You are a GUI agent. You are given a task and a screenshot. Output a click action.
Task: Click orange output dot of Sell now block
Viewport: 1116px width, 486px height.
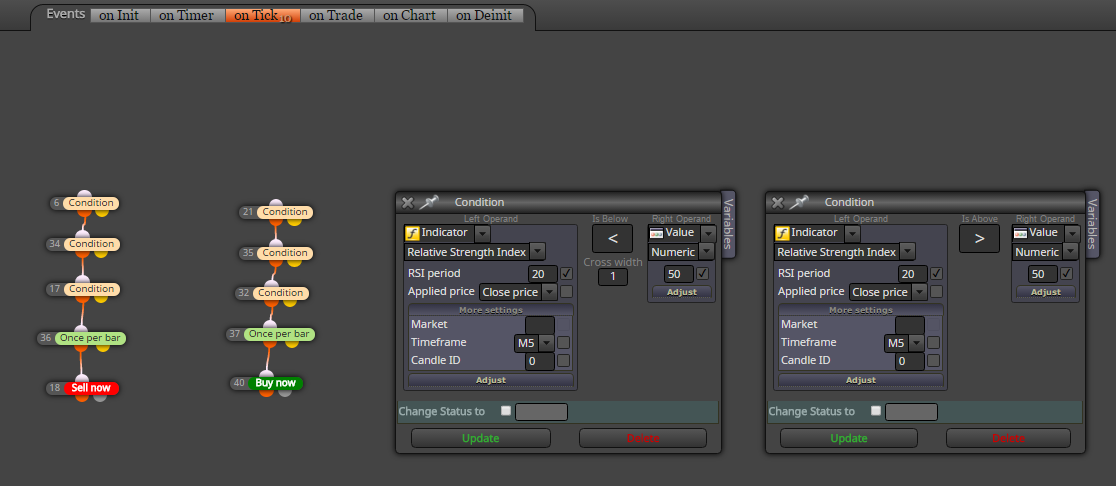click(x=82, y=396)
